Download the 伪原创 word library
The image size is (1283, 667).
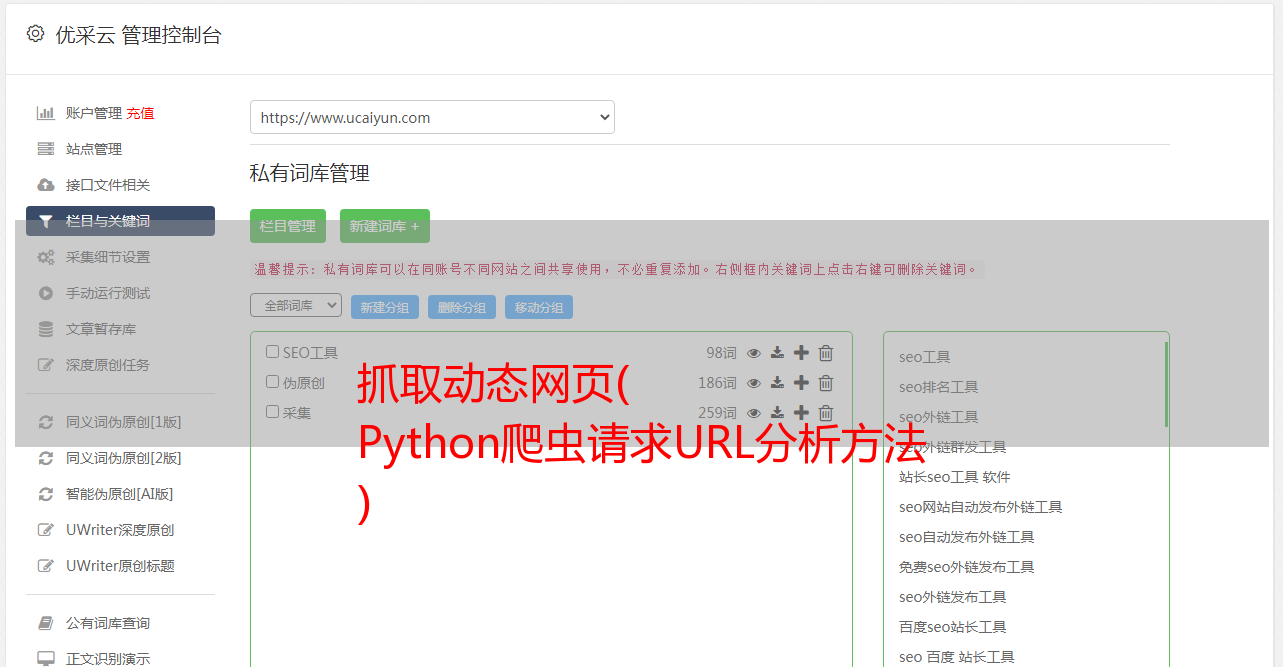777,383
